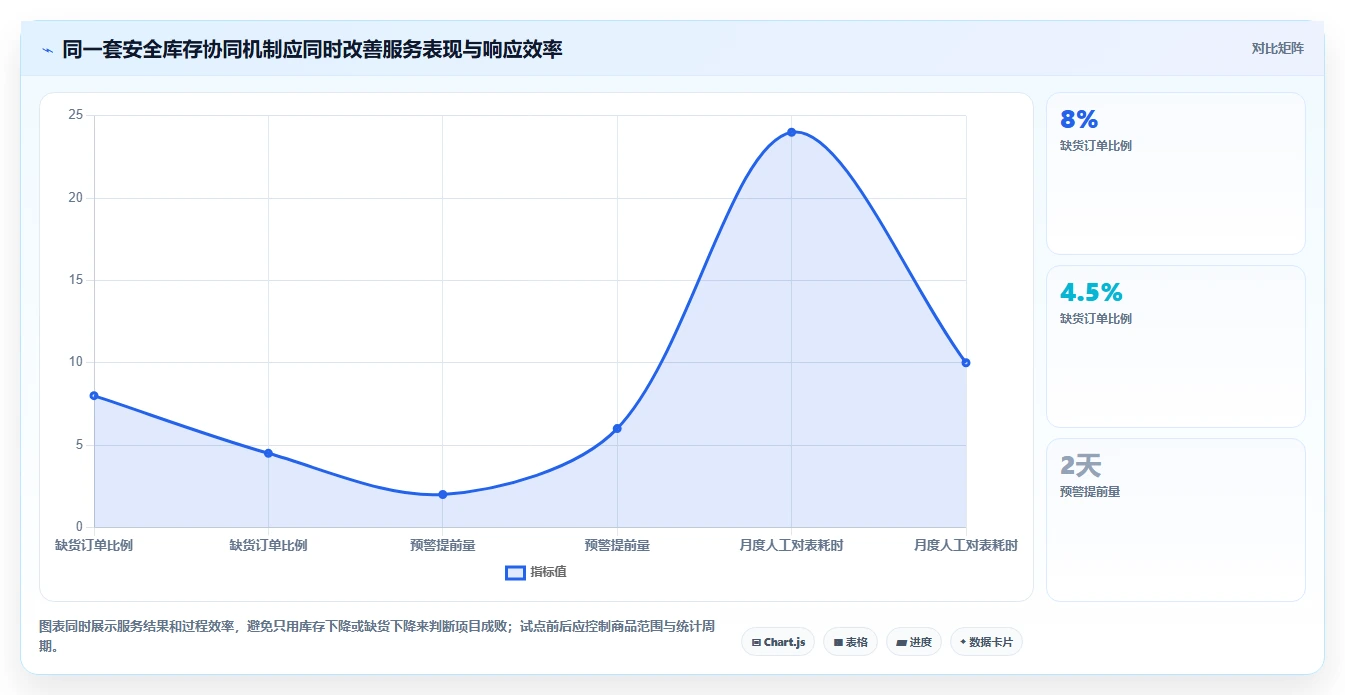Image resolution: width=1345 pixels, height=695 pixels.
Task: Open the 4.5% 缺货订单比例 card
Action: (x=1175, y=346)
